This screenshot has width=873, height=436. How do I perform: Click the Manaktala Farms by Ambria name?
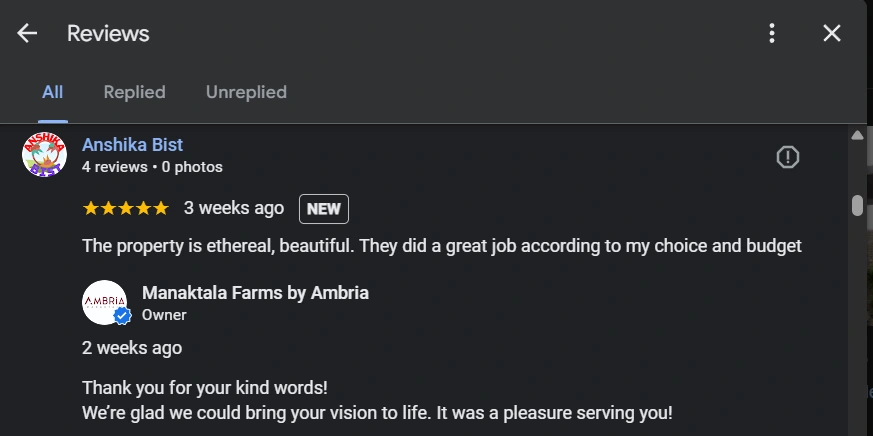255,293
